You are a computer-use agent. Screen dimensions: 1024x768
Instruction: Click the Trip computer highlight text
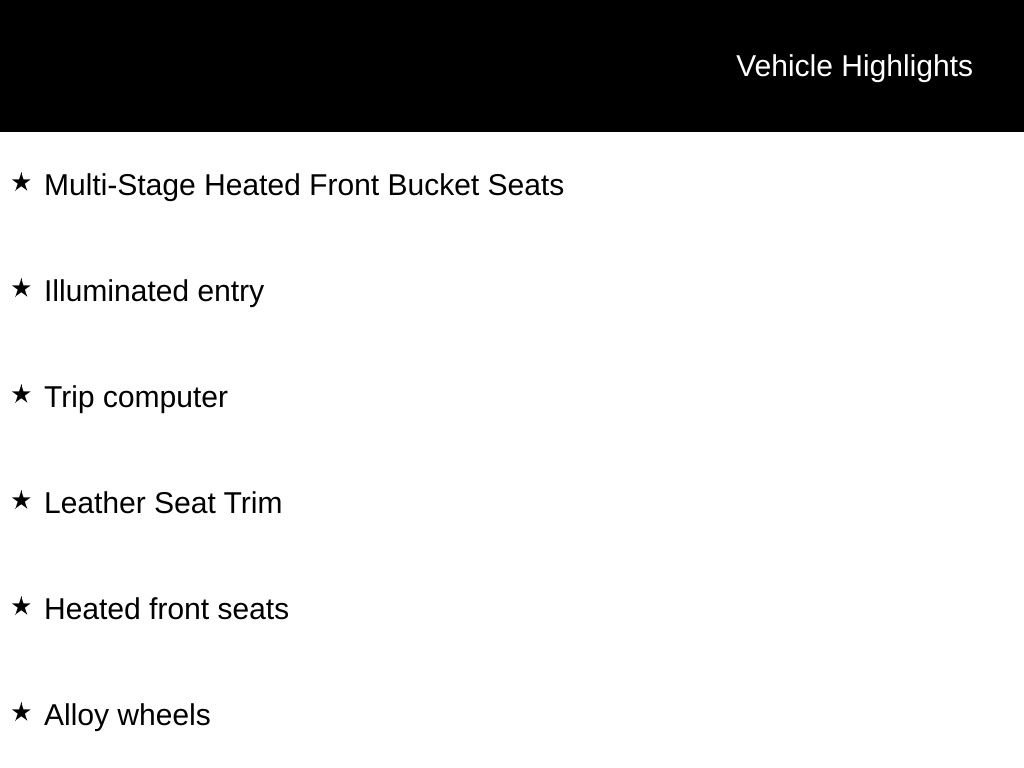(x=136, y=397)
